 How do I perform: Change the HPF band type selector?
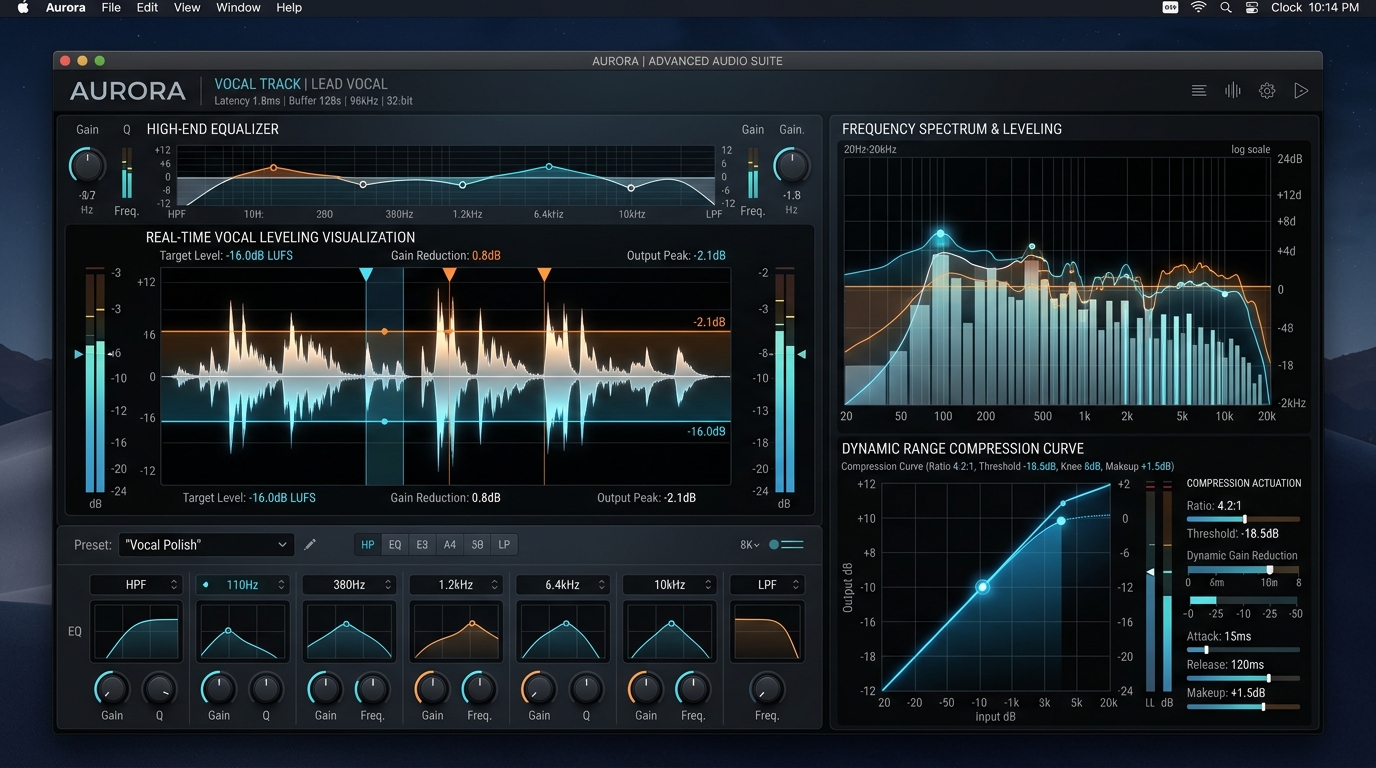[x=136, y=585]
